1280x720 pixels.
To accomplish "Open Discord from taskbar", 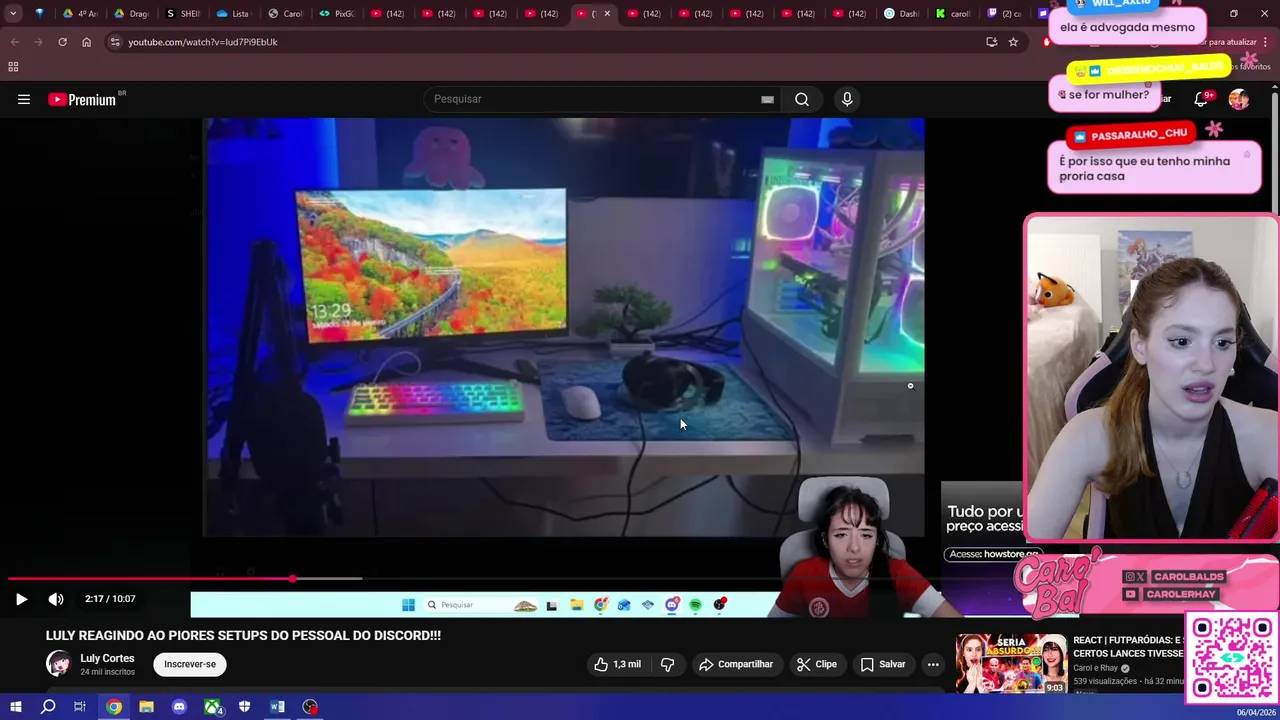I will coord(179,707).
